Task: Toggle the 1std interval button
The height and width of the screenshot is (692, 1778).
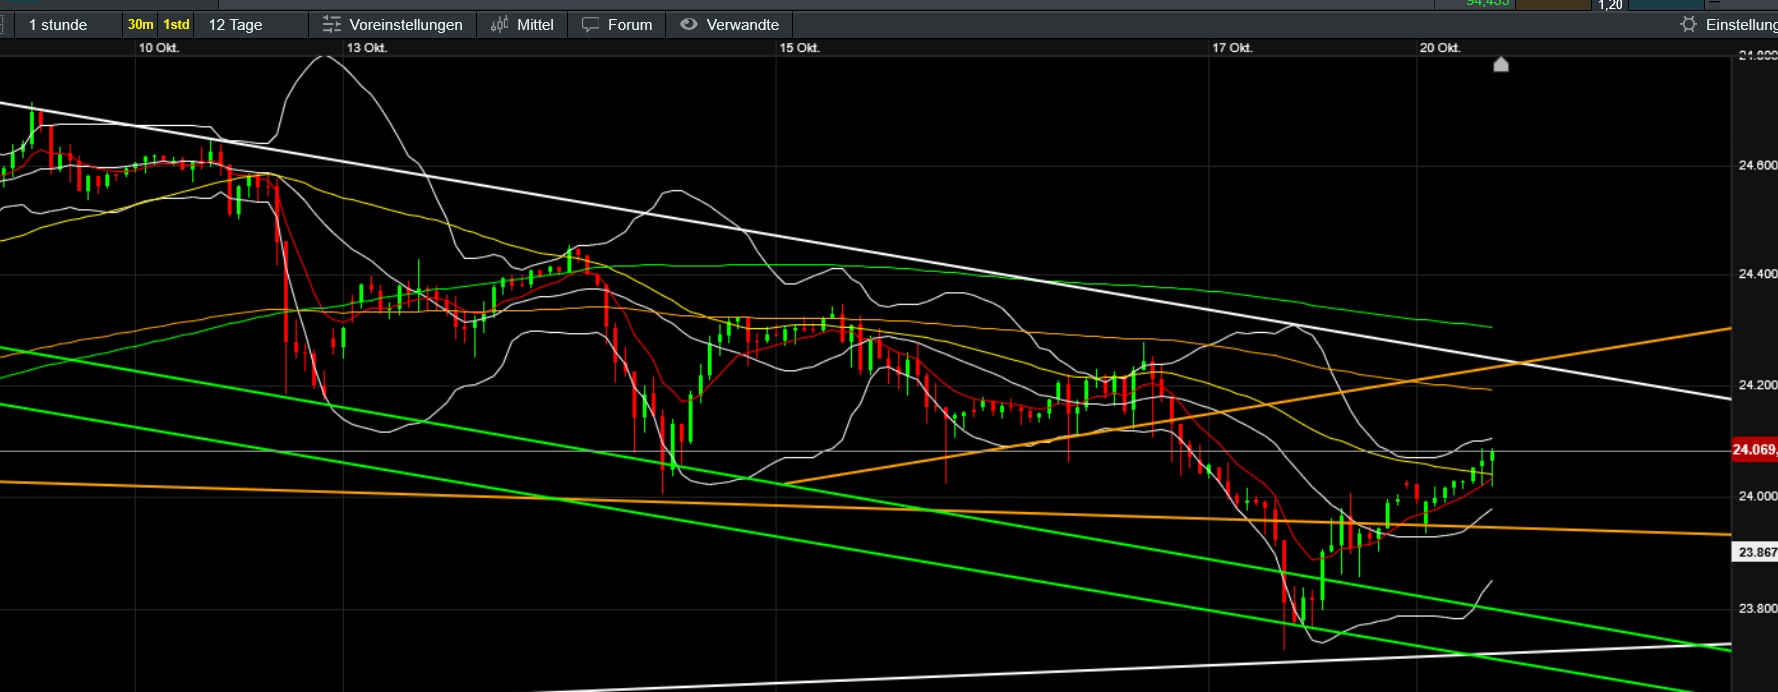Action: (x=177, y=25)
